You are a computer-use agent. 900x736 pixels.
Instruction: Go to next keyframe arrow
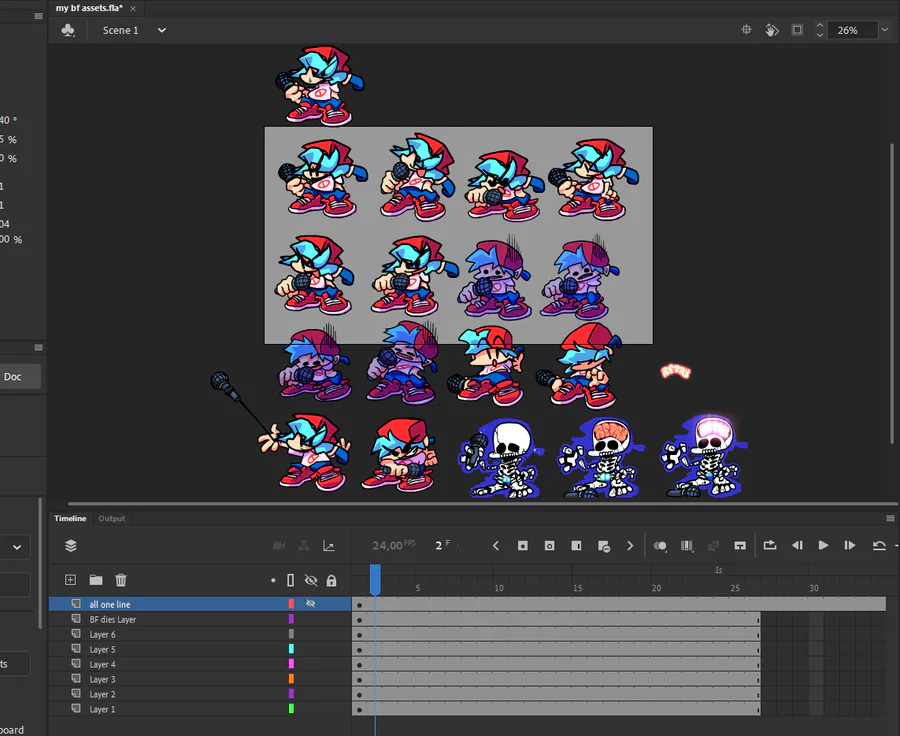[630, 545]
